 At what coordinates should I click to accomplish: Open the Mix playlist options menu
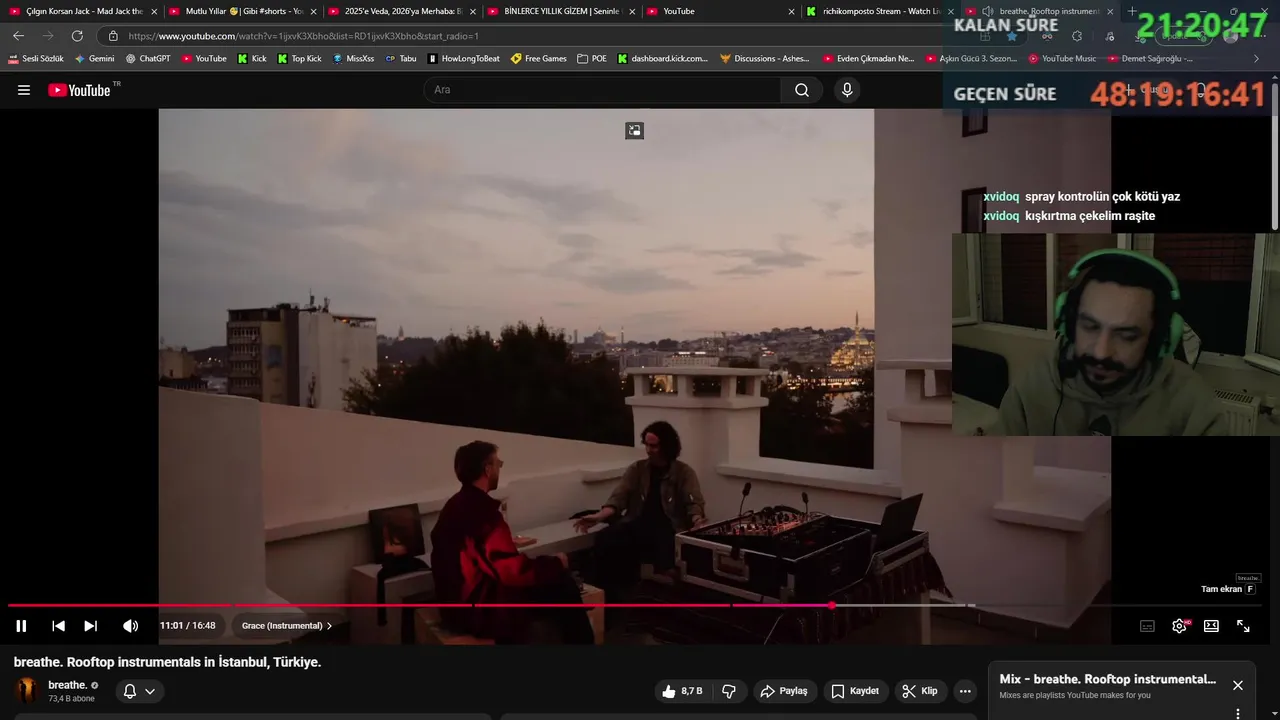[x=1238, y=714]
